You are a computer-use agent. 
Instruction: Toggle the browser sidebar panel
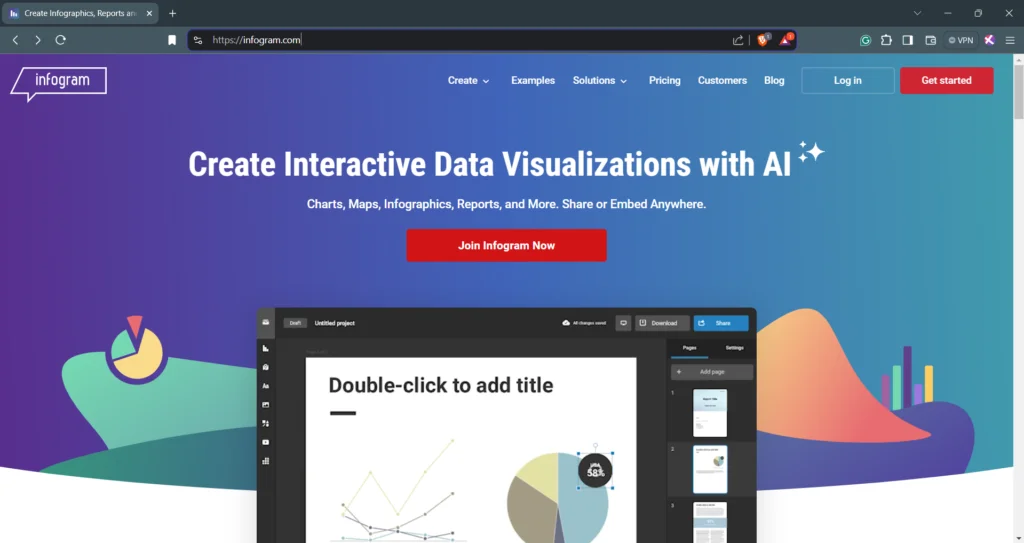[x=908, y=40]
